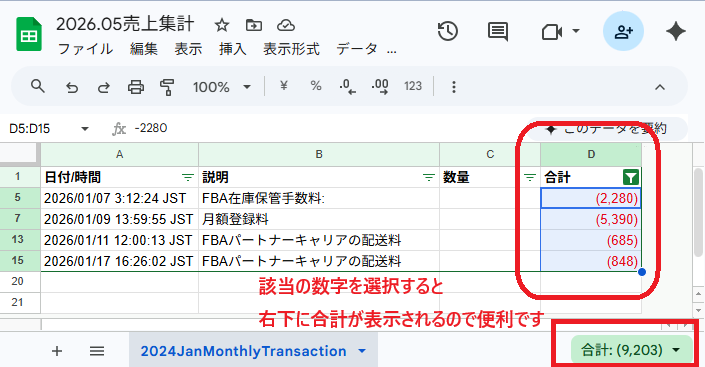Open the データ menu
Viewport: 705px width, 367px height.
[357, 49]
